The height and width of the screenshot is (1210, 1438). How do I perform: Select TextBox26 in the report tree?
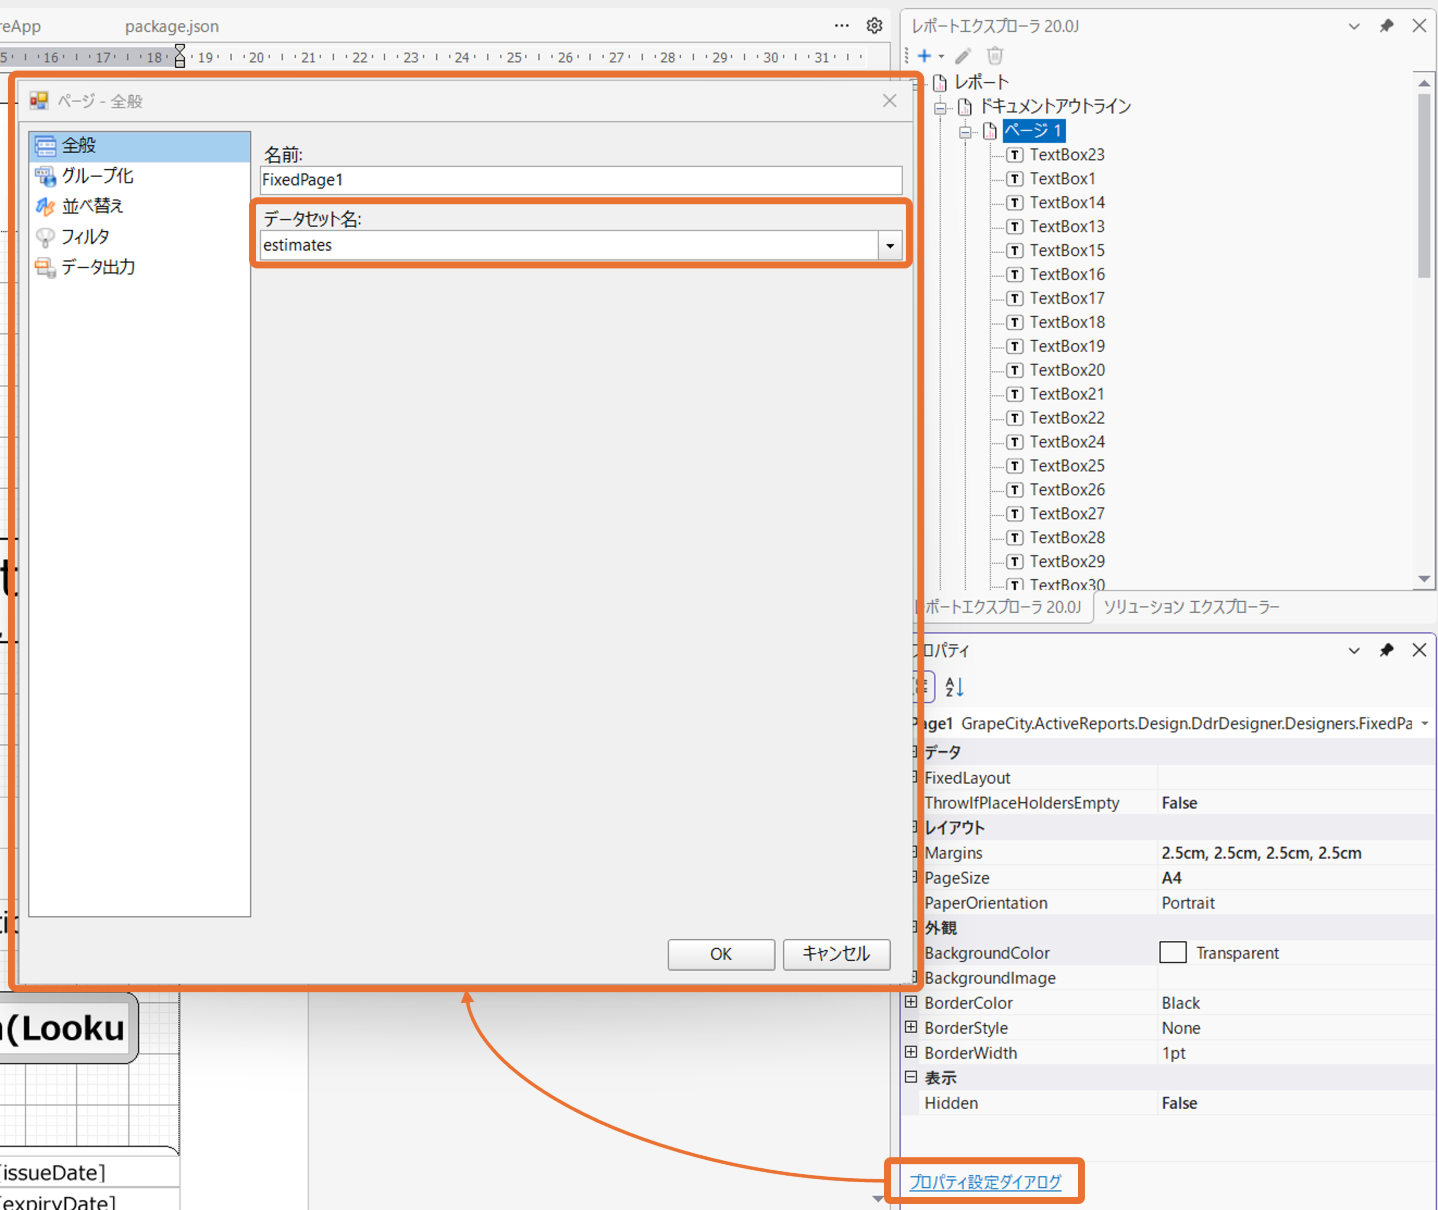pos(1067,491)
